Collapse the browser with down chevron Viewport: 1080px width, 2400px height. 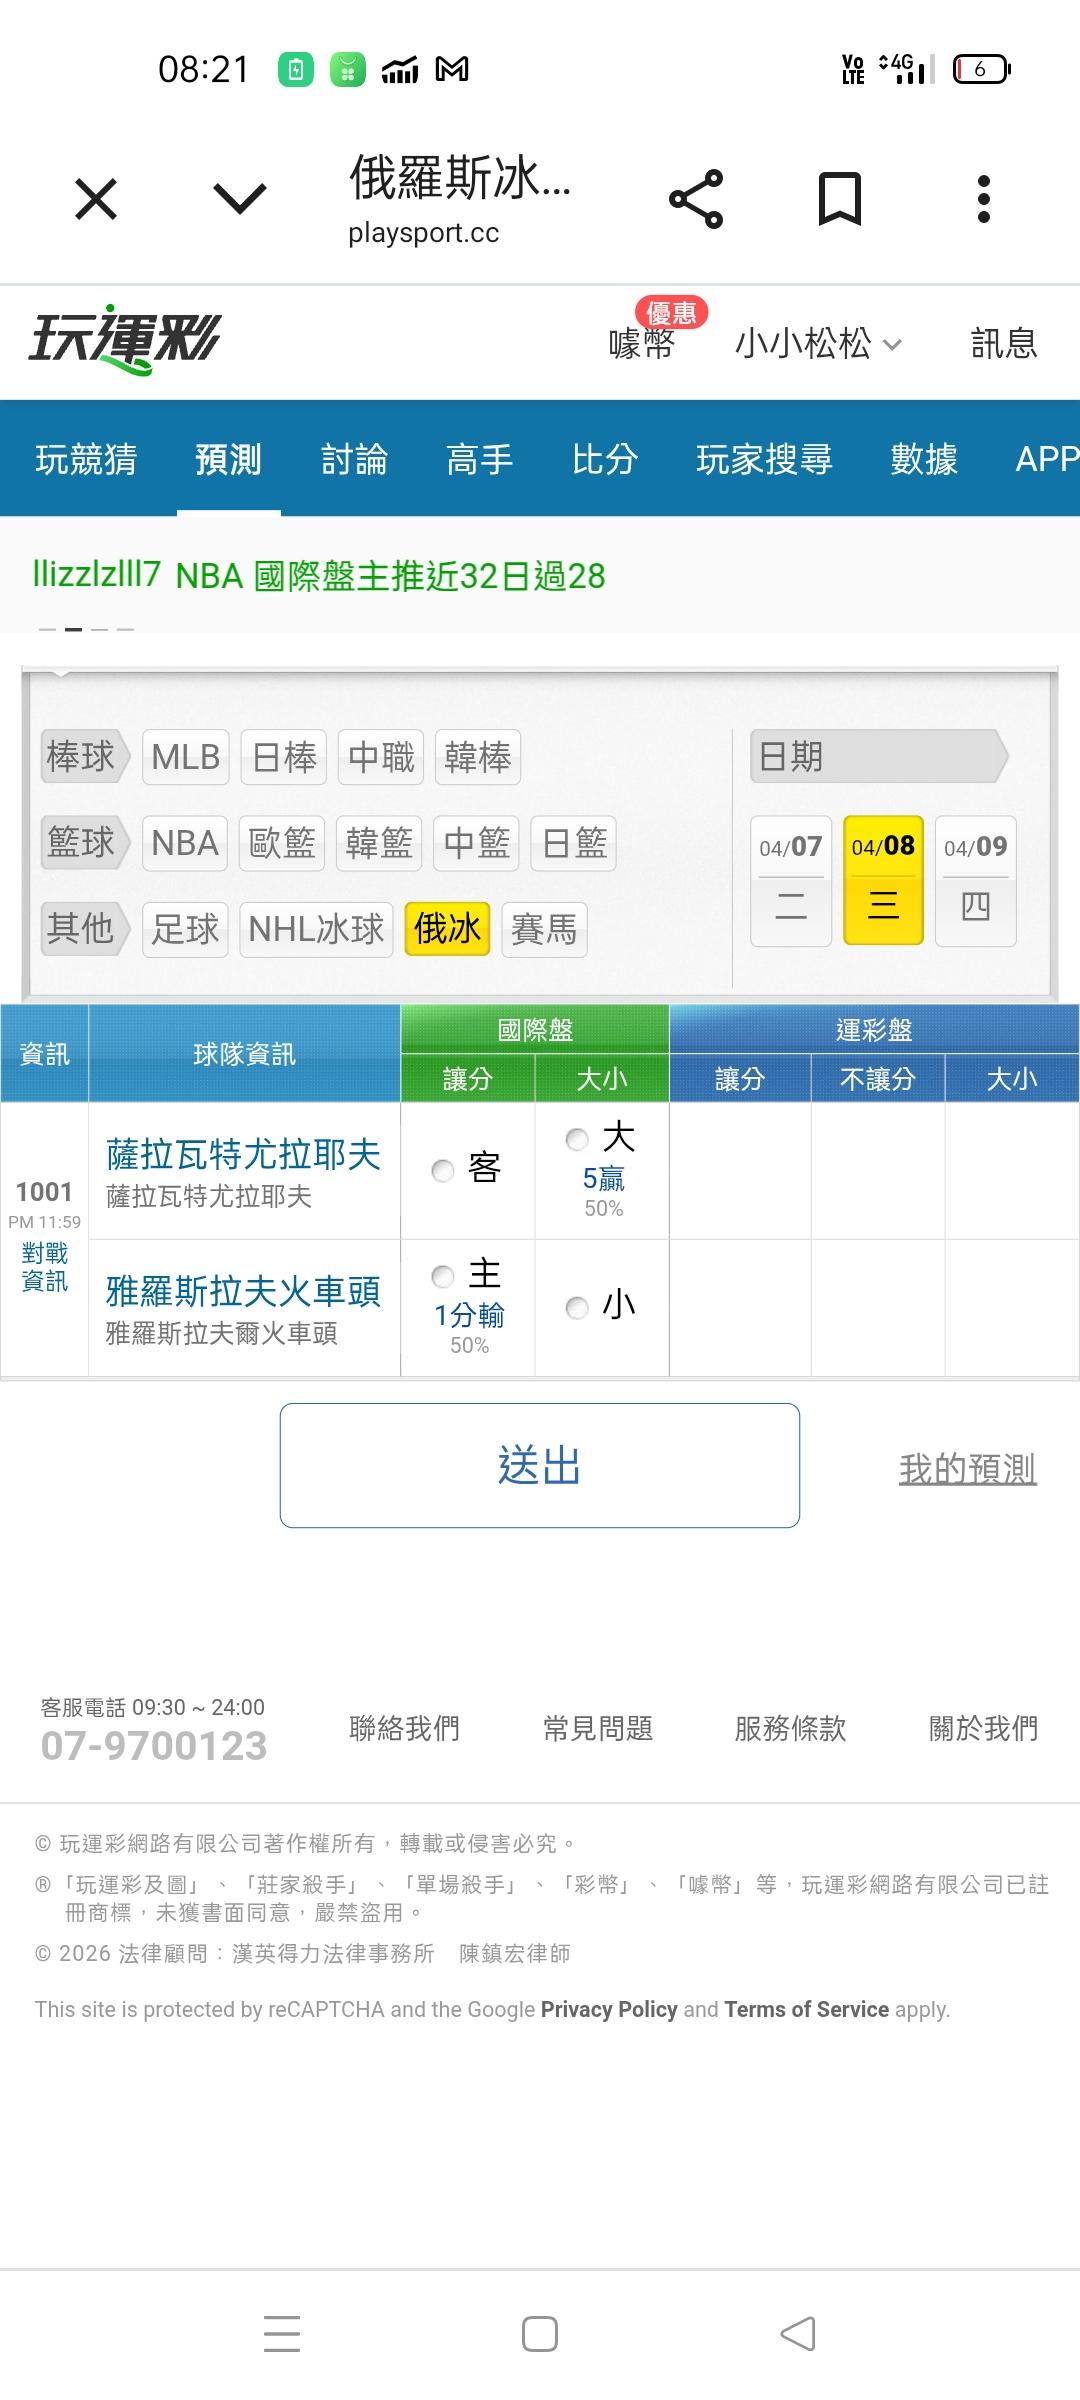[240, 199]
